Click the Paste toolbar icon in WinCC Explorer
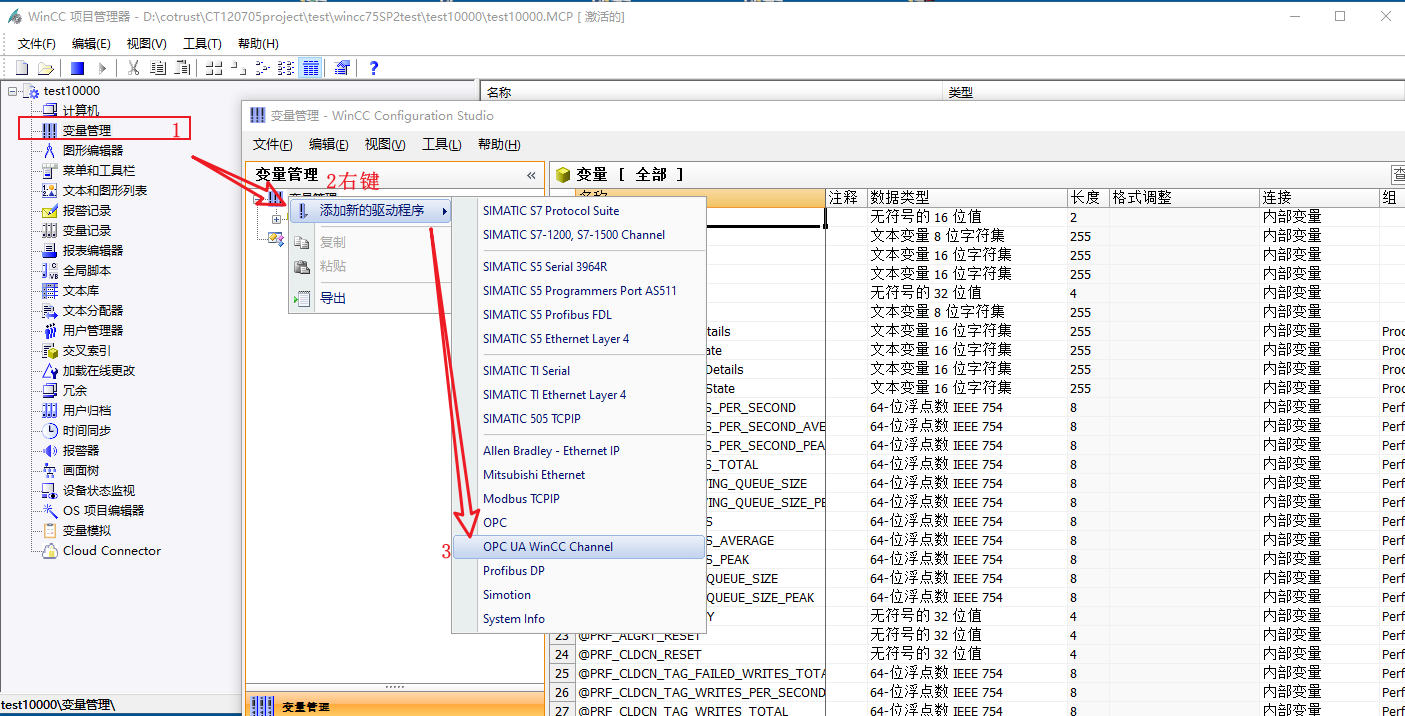The image size is (1405, 716). pyautogui.click(x=182, y=68)
